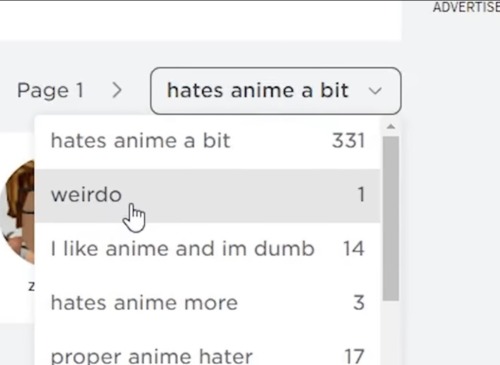Click the member count 1 beside weirdo
This screenshot has width=500, height=365.
click(361, 195)
